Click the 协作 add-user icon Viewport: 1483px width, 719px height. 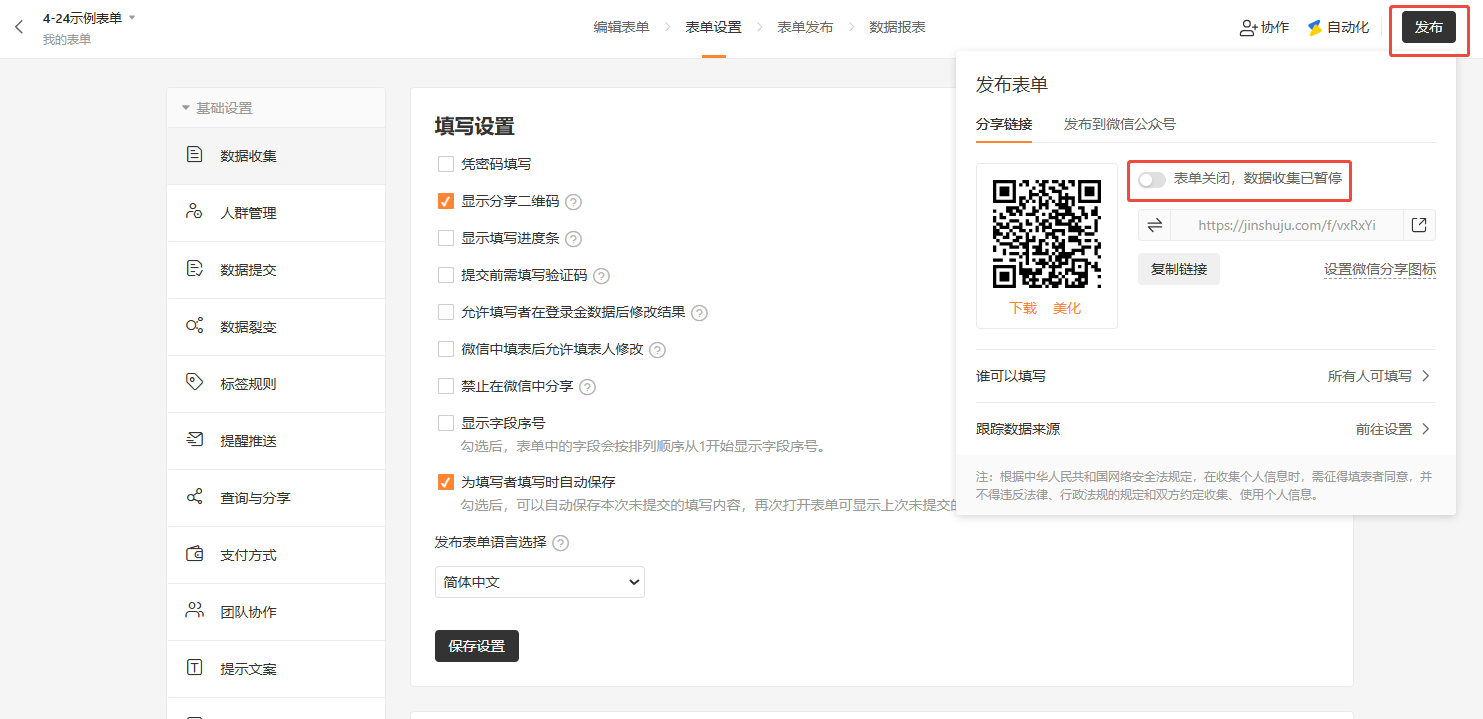[1248, 28]
